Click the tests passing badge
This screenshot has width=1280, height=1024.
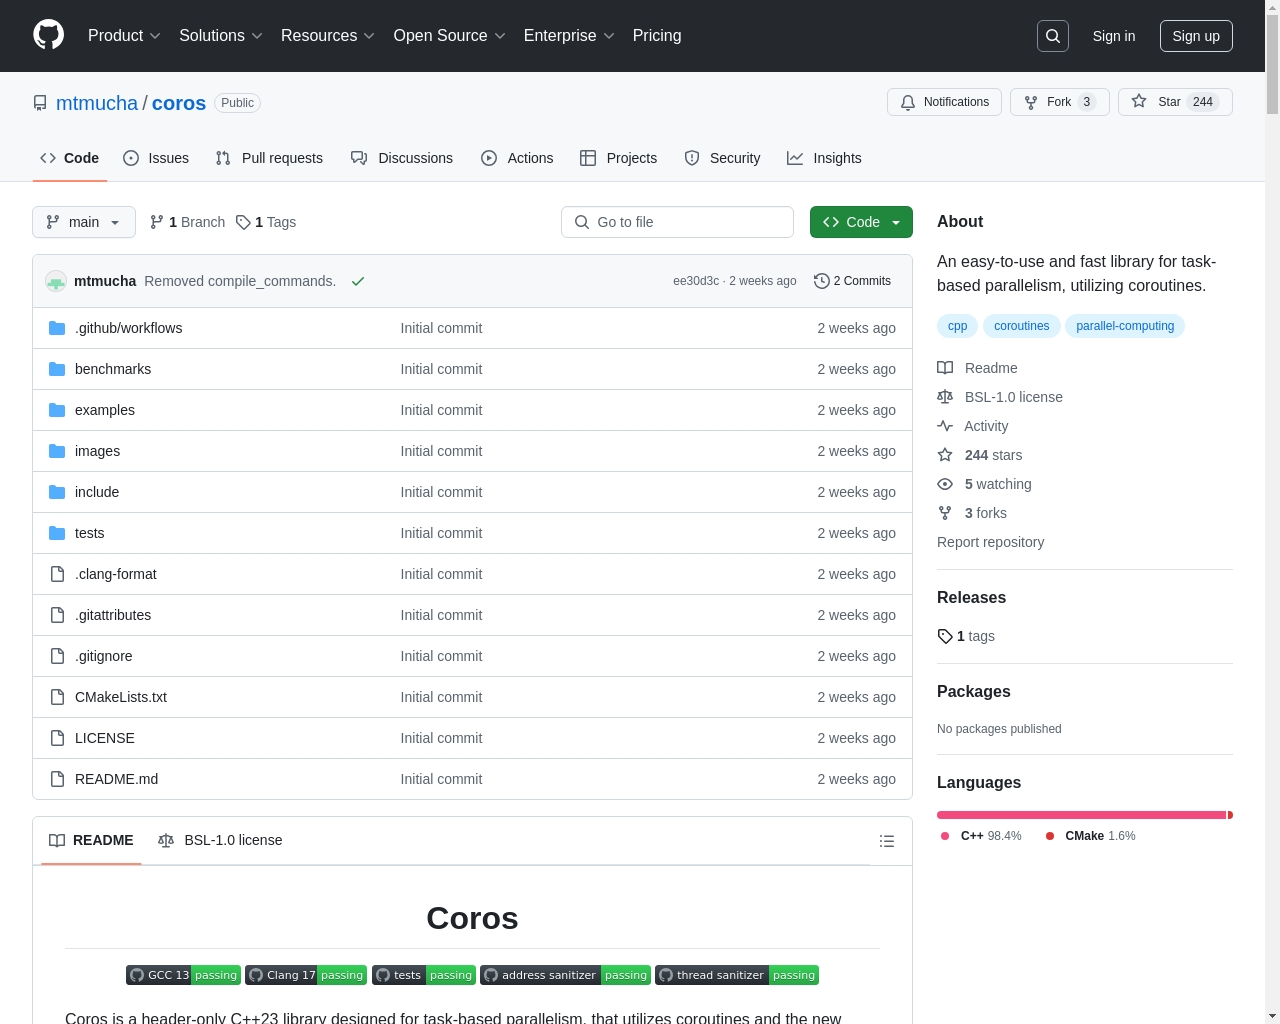(x=424, y=975)
